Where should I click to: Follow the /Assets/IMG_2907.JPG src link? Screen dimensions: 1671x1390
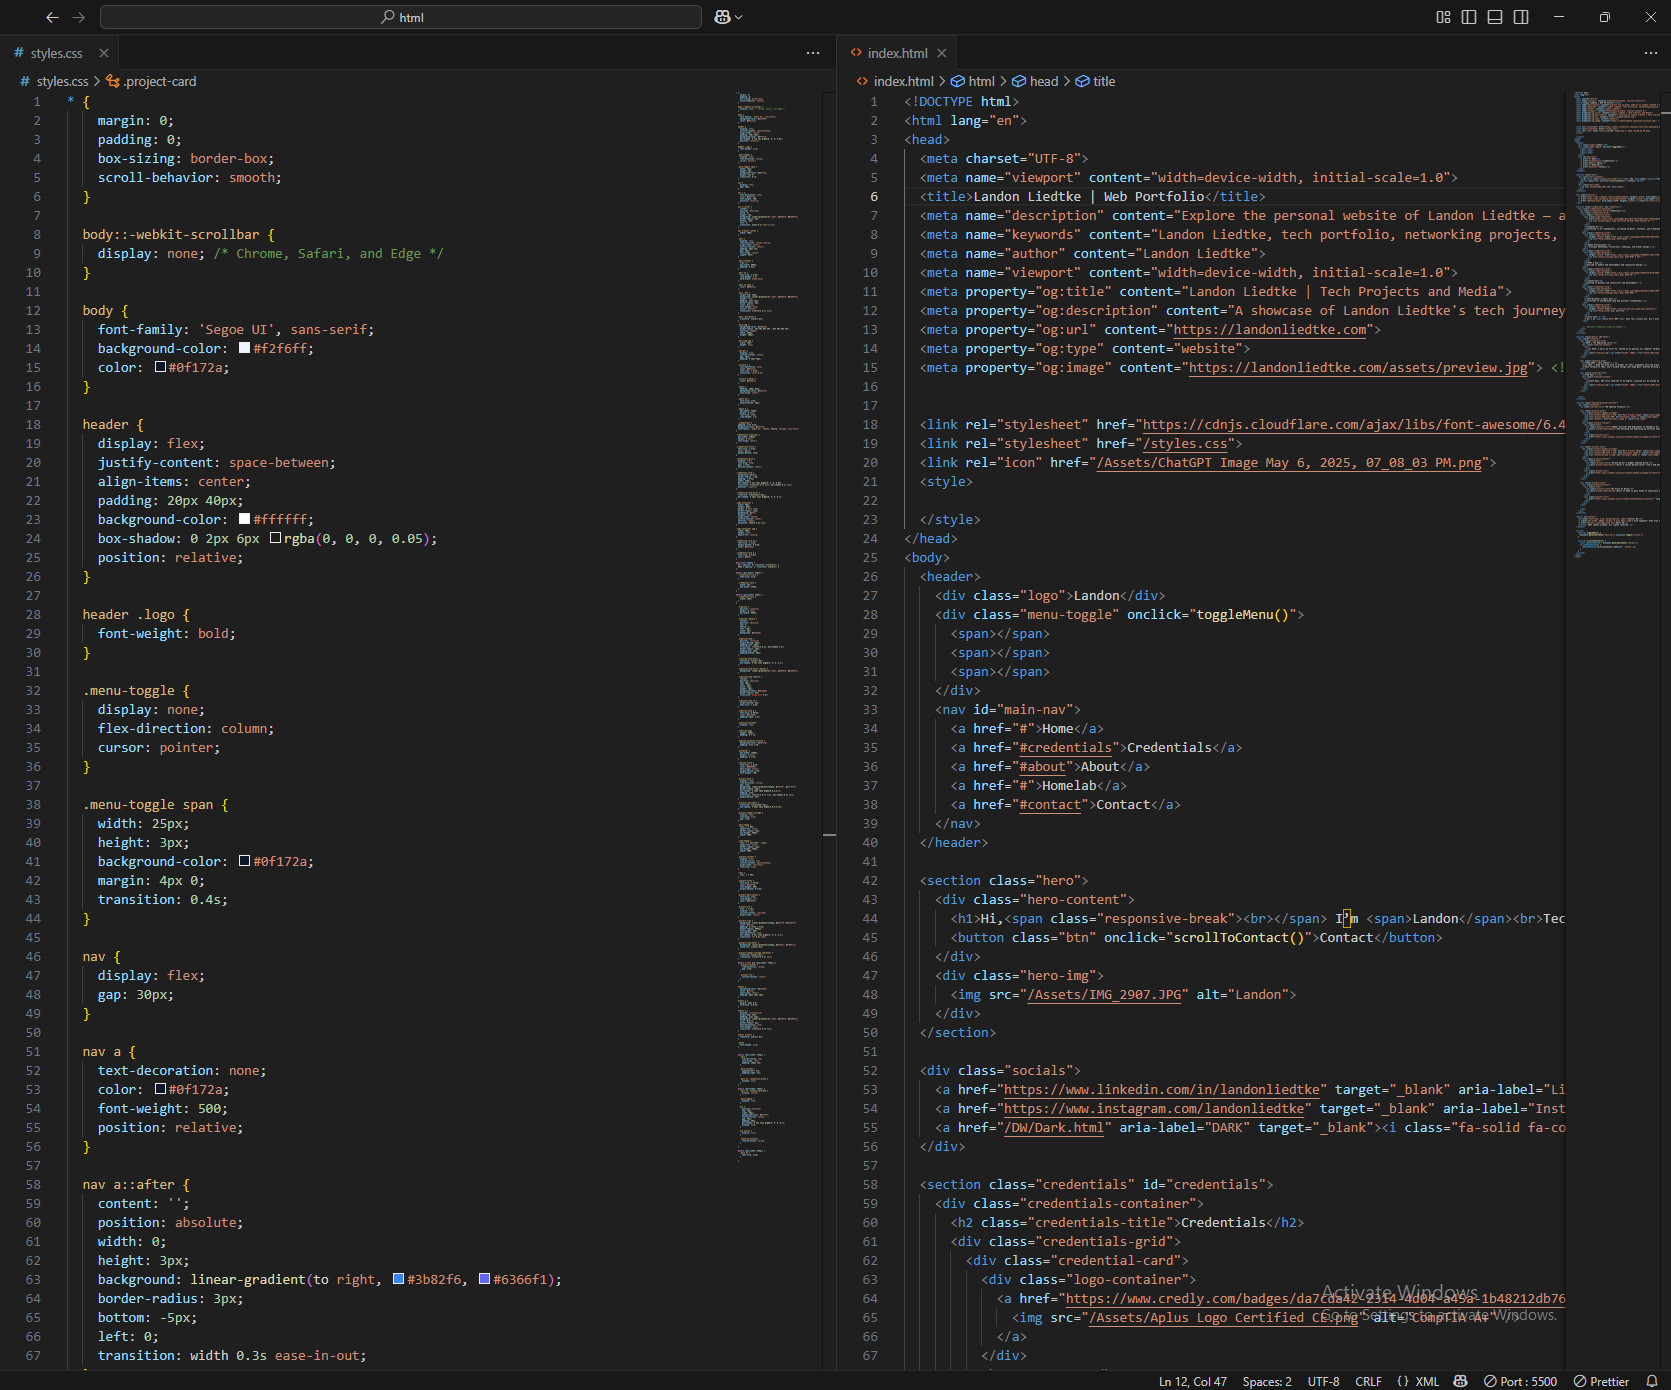(1104, 994)
